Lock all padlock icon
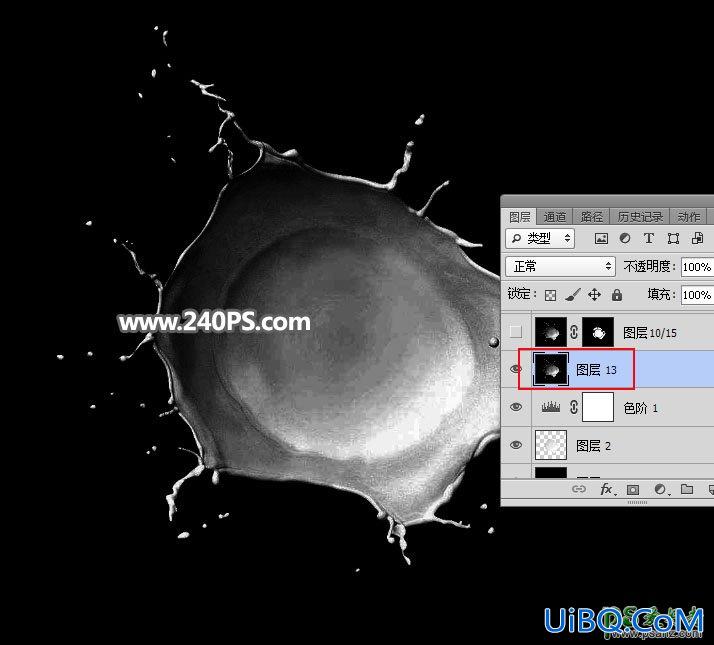Viewport: 714px width, 645px height. pos(617,295)
